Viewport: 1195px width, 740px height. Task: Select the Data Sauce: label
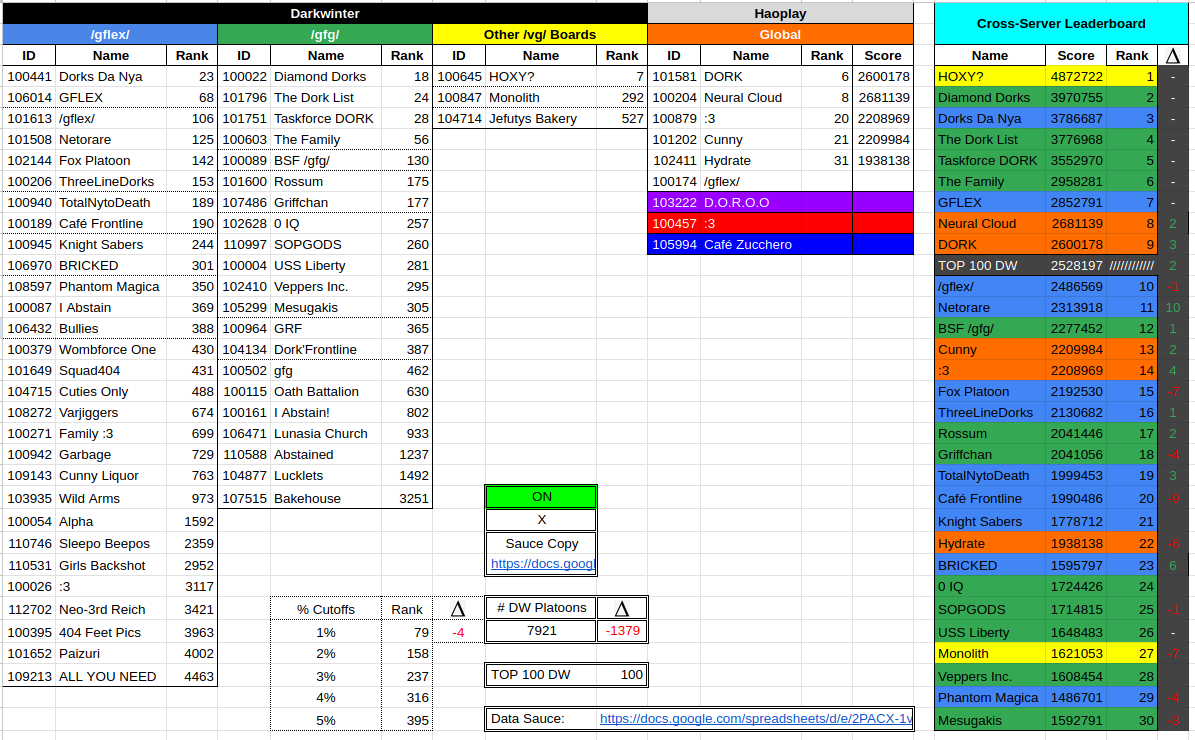click(x=527, y=719)
